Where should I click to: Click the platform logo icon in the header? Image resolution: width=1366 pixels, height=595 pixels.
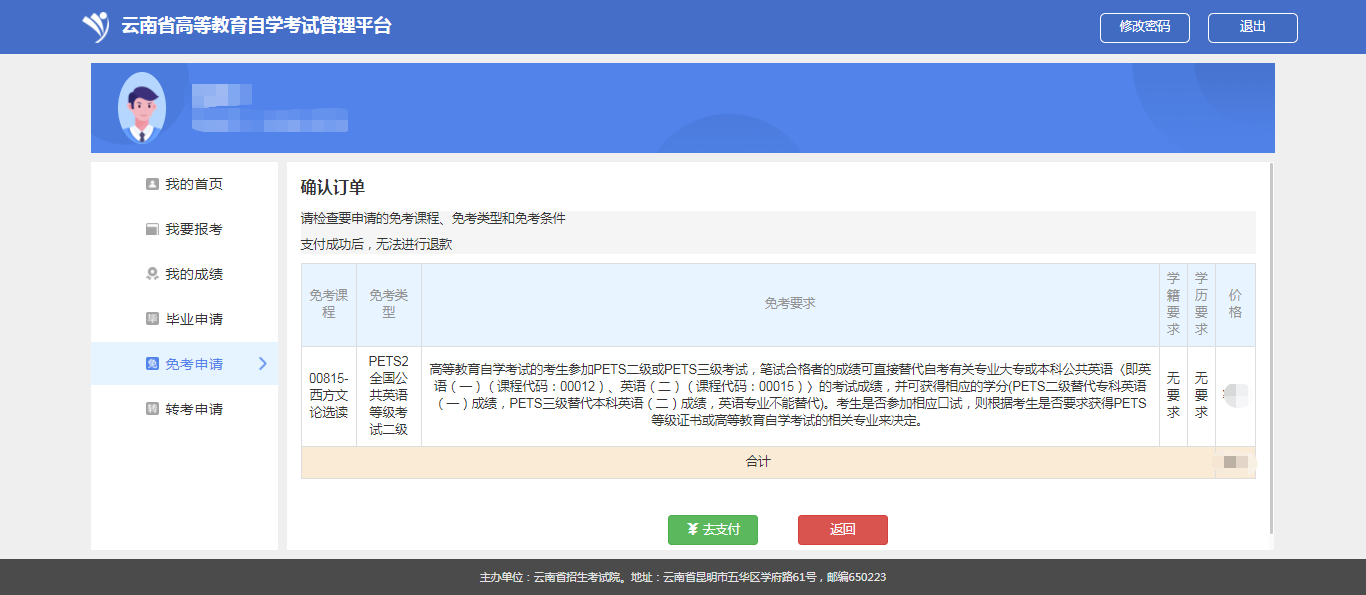pyautogui.click(x=96, y=26)
